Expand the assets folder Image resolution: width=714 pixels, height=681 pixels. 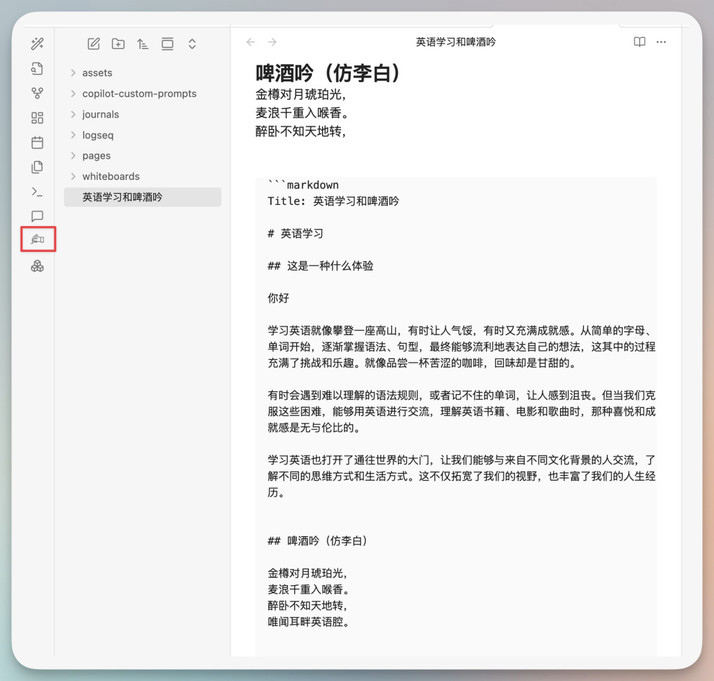click(x=97, y=73)
